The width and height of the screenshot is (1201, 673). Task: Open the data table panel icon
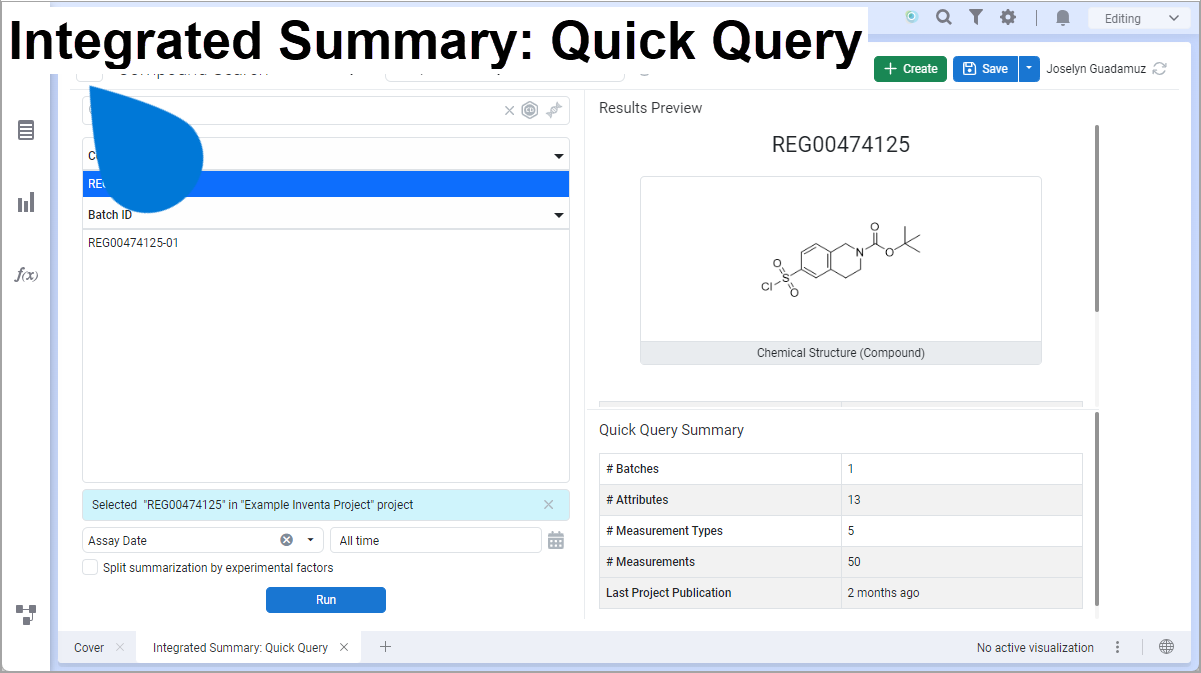26,130
